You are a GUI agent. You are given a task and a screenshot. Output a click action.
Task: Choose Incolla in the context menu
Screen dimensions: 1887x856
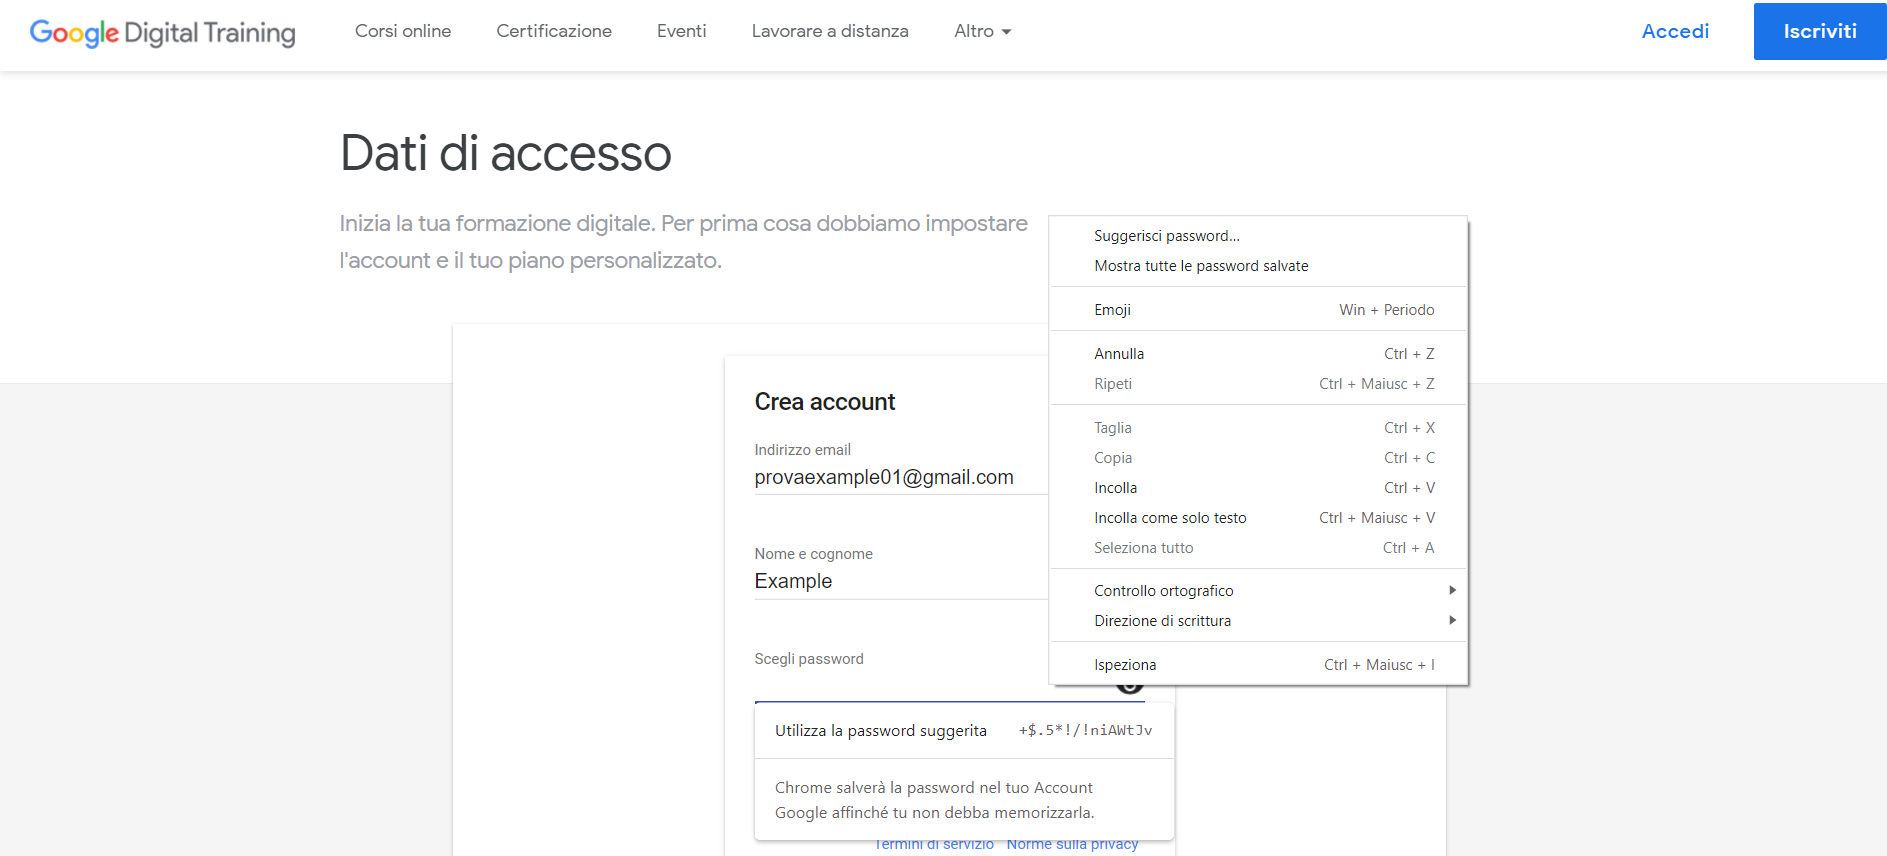tap(1258, 488)
